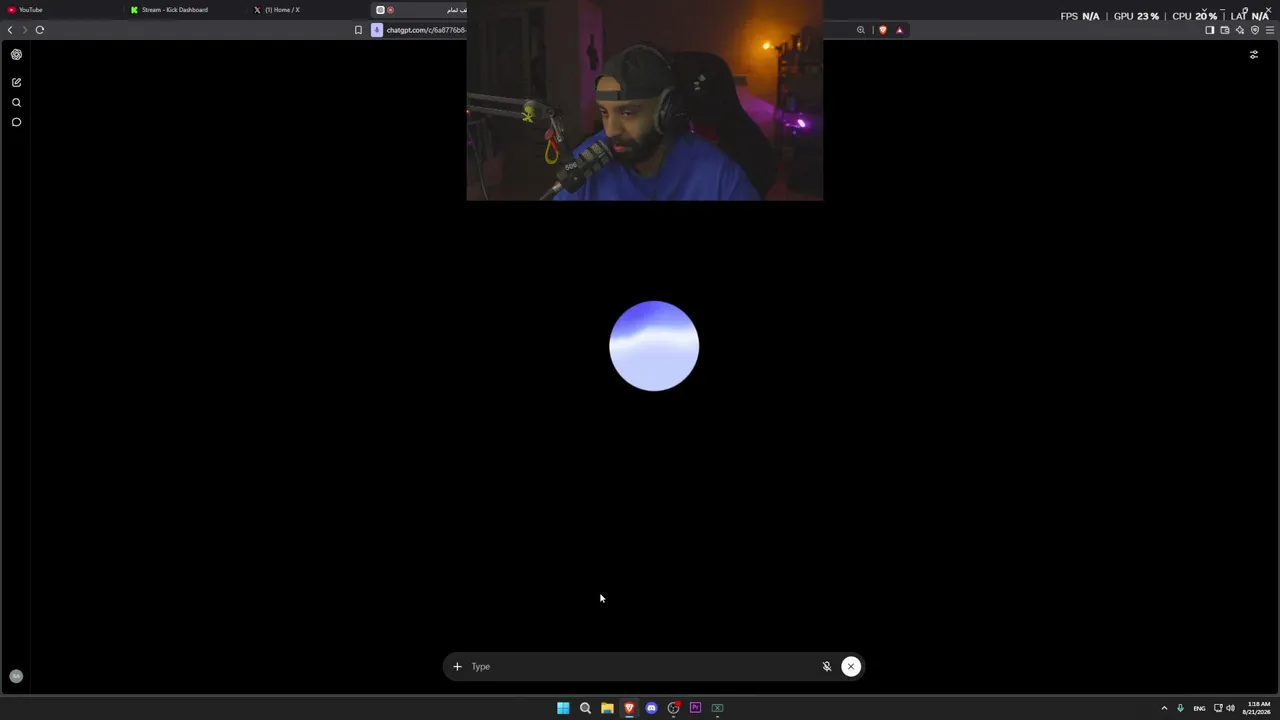Viewport: 1280px width, 720px height.
Task: Switch to the Home / X tab
Action: 308,10
